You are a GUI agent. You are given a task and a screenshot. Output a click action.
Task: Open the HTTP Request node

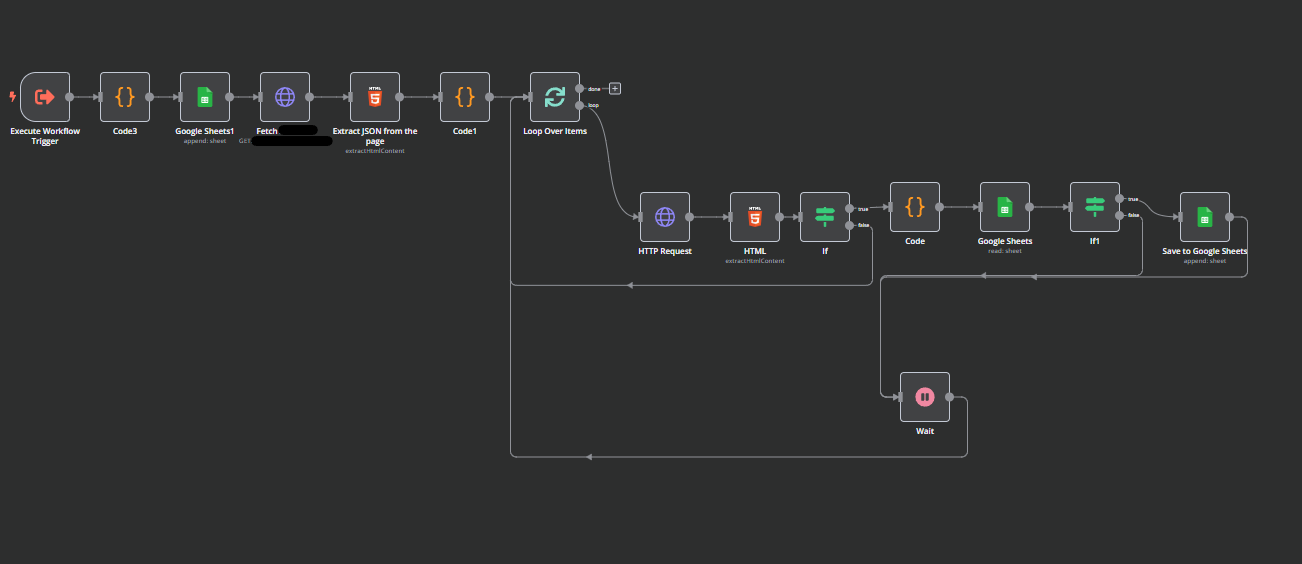click(665, 217)
